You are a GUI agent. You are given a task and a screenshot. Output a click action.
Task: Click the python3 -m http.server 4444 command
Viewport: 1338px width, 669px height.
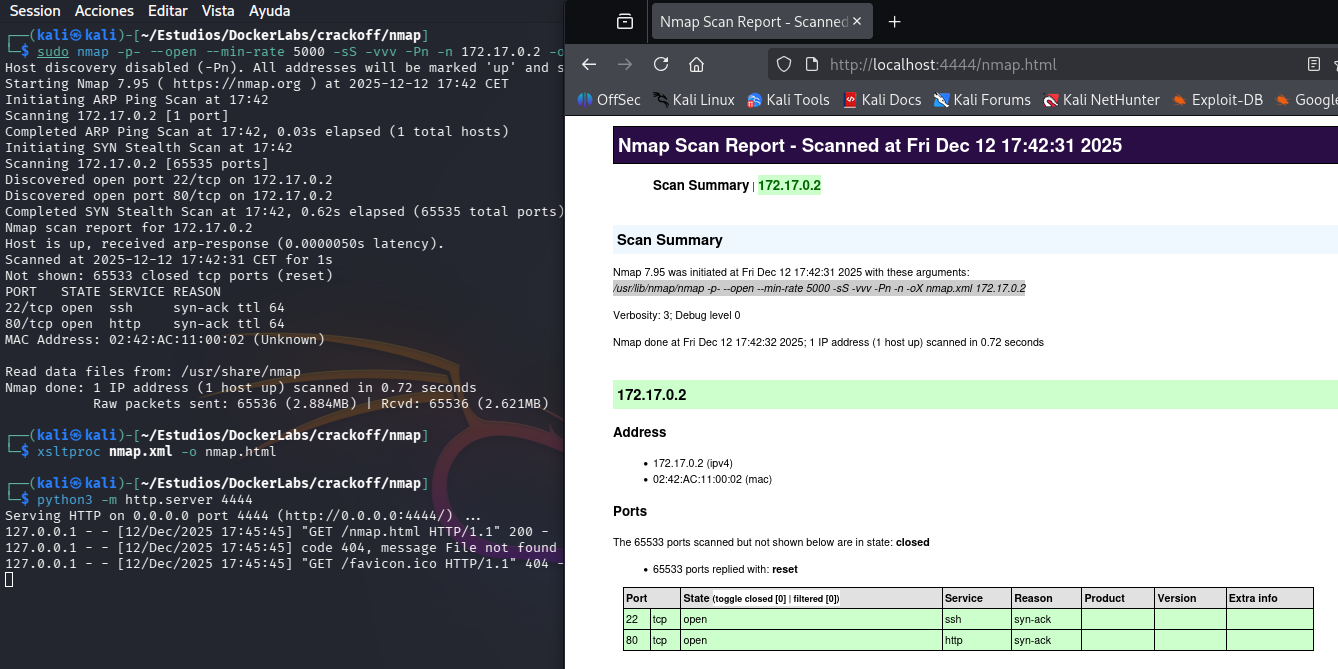(x=145, y=499)
